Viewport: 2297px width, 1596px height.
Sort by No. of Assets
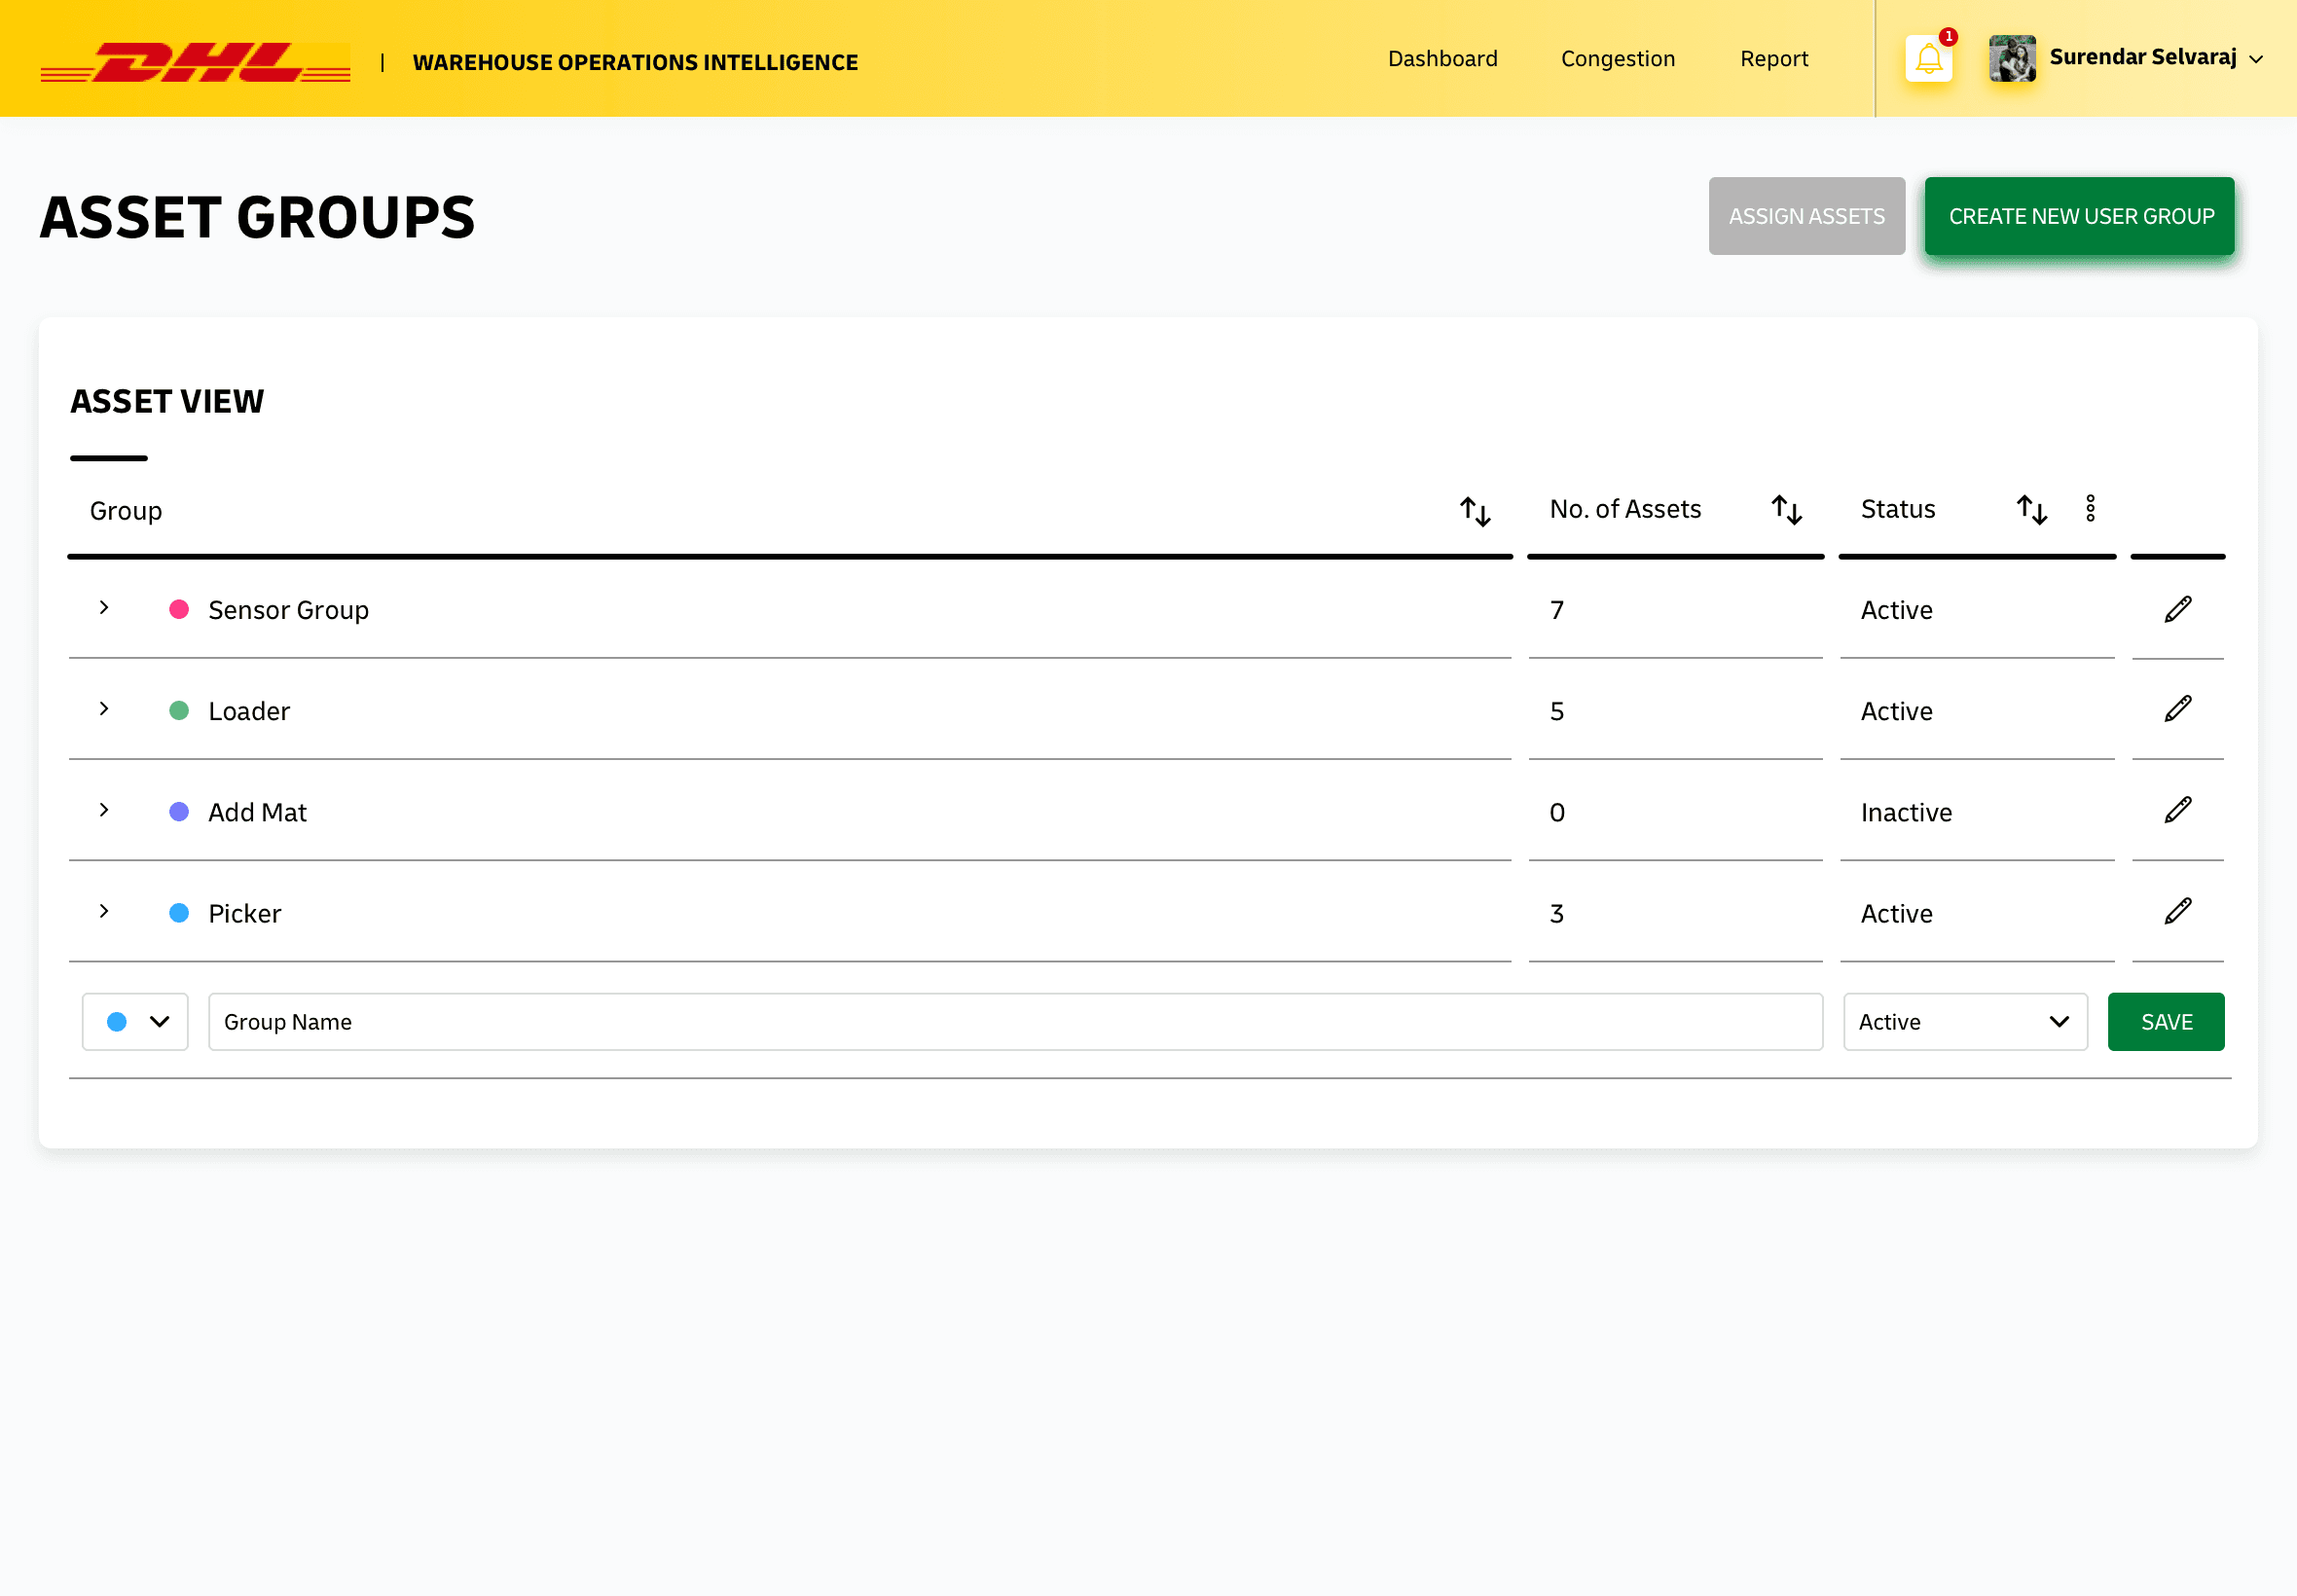click(1786, 510)
